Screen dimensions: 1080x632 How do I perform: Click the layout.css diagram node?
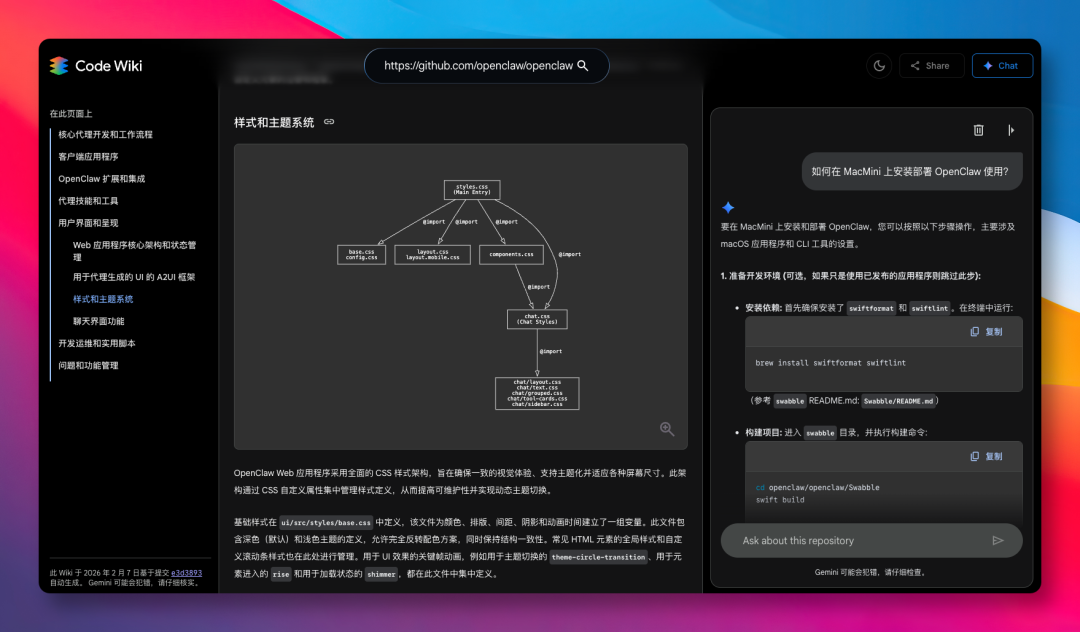433,254
